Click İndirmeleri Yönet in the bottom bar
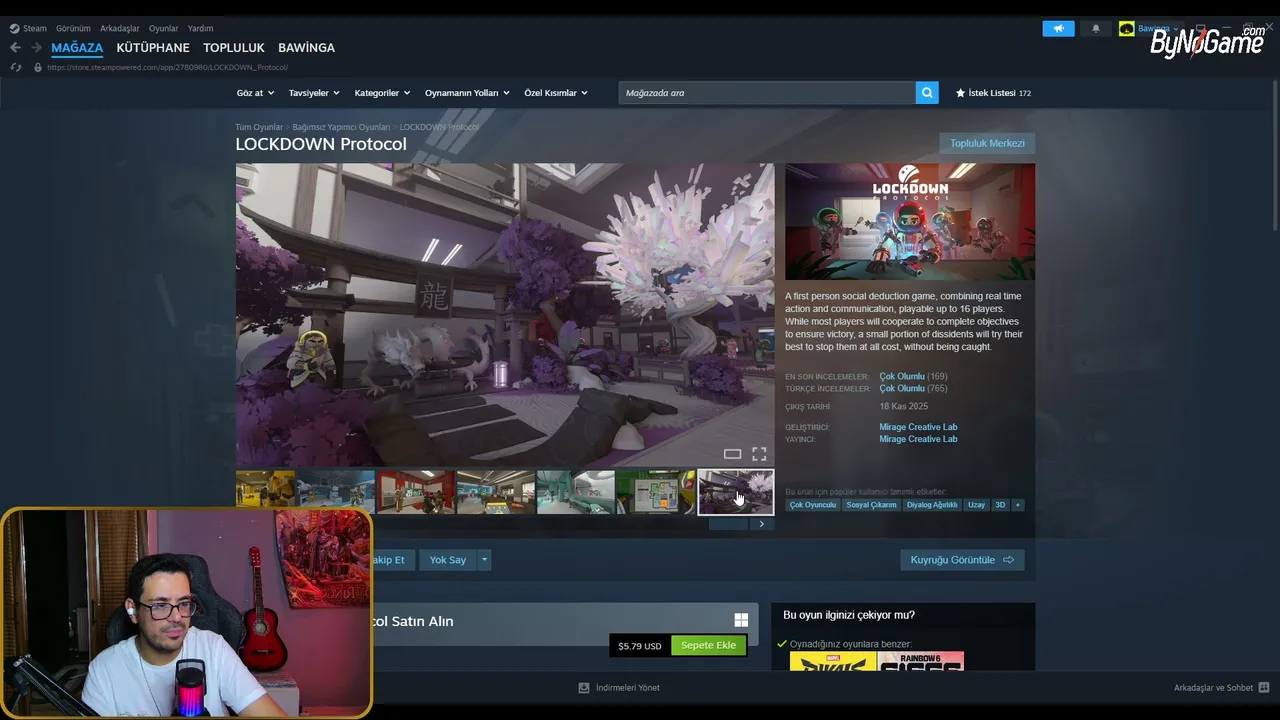Viewport: 1280px width, 720px height. [627, 688]
